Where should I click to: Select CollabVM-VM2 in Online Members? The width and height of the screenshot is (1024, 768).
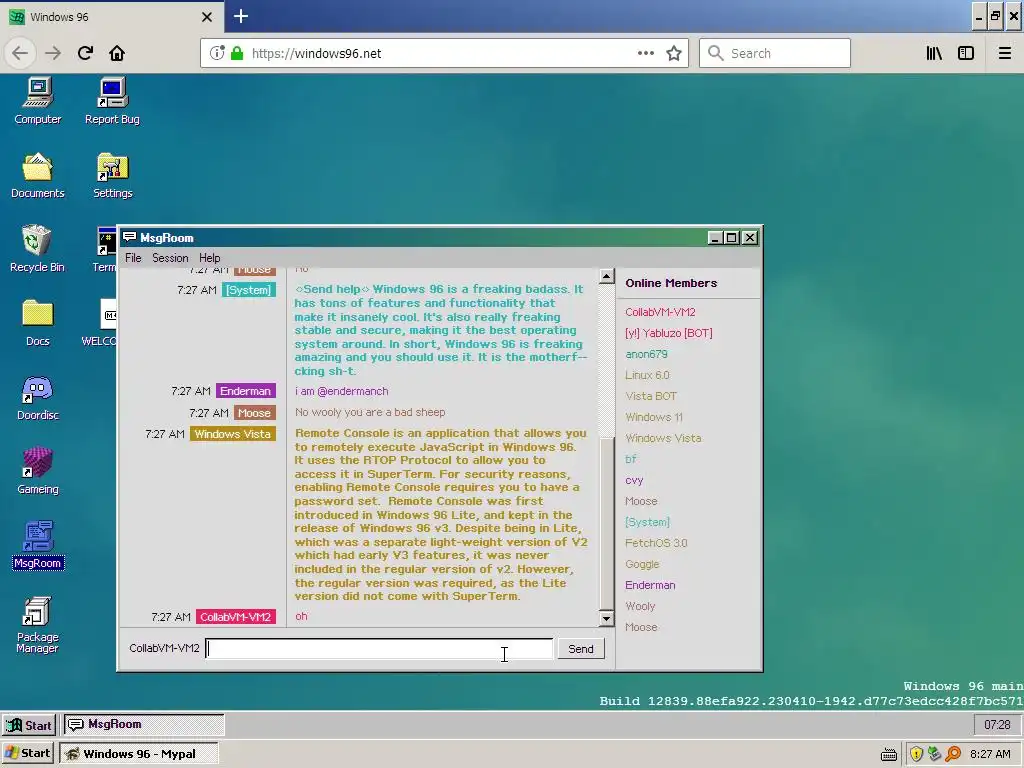point(660,312)
